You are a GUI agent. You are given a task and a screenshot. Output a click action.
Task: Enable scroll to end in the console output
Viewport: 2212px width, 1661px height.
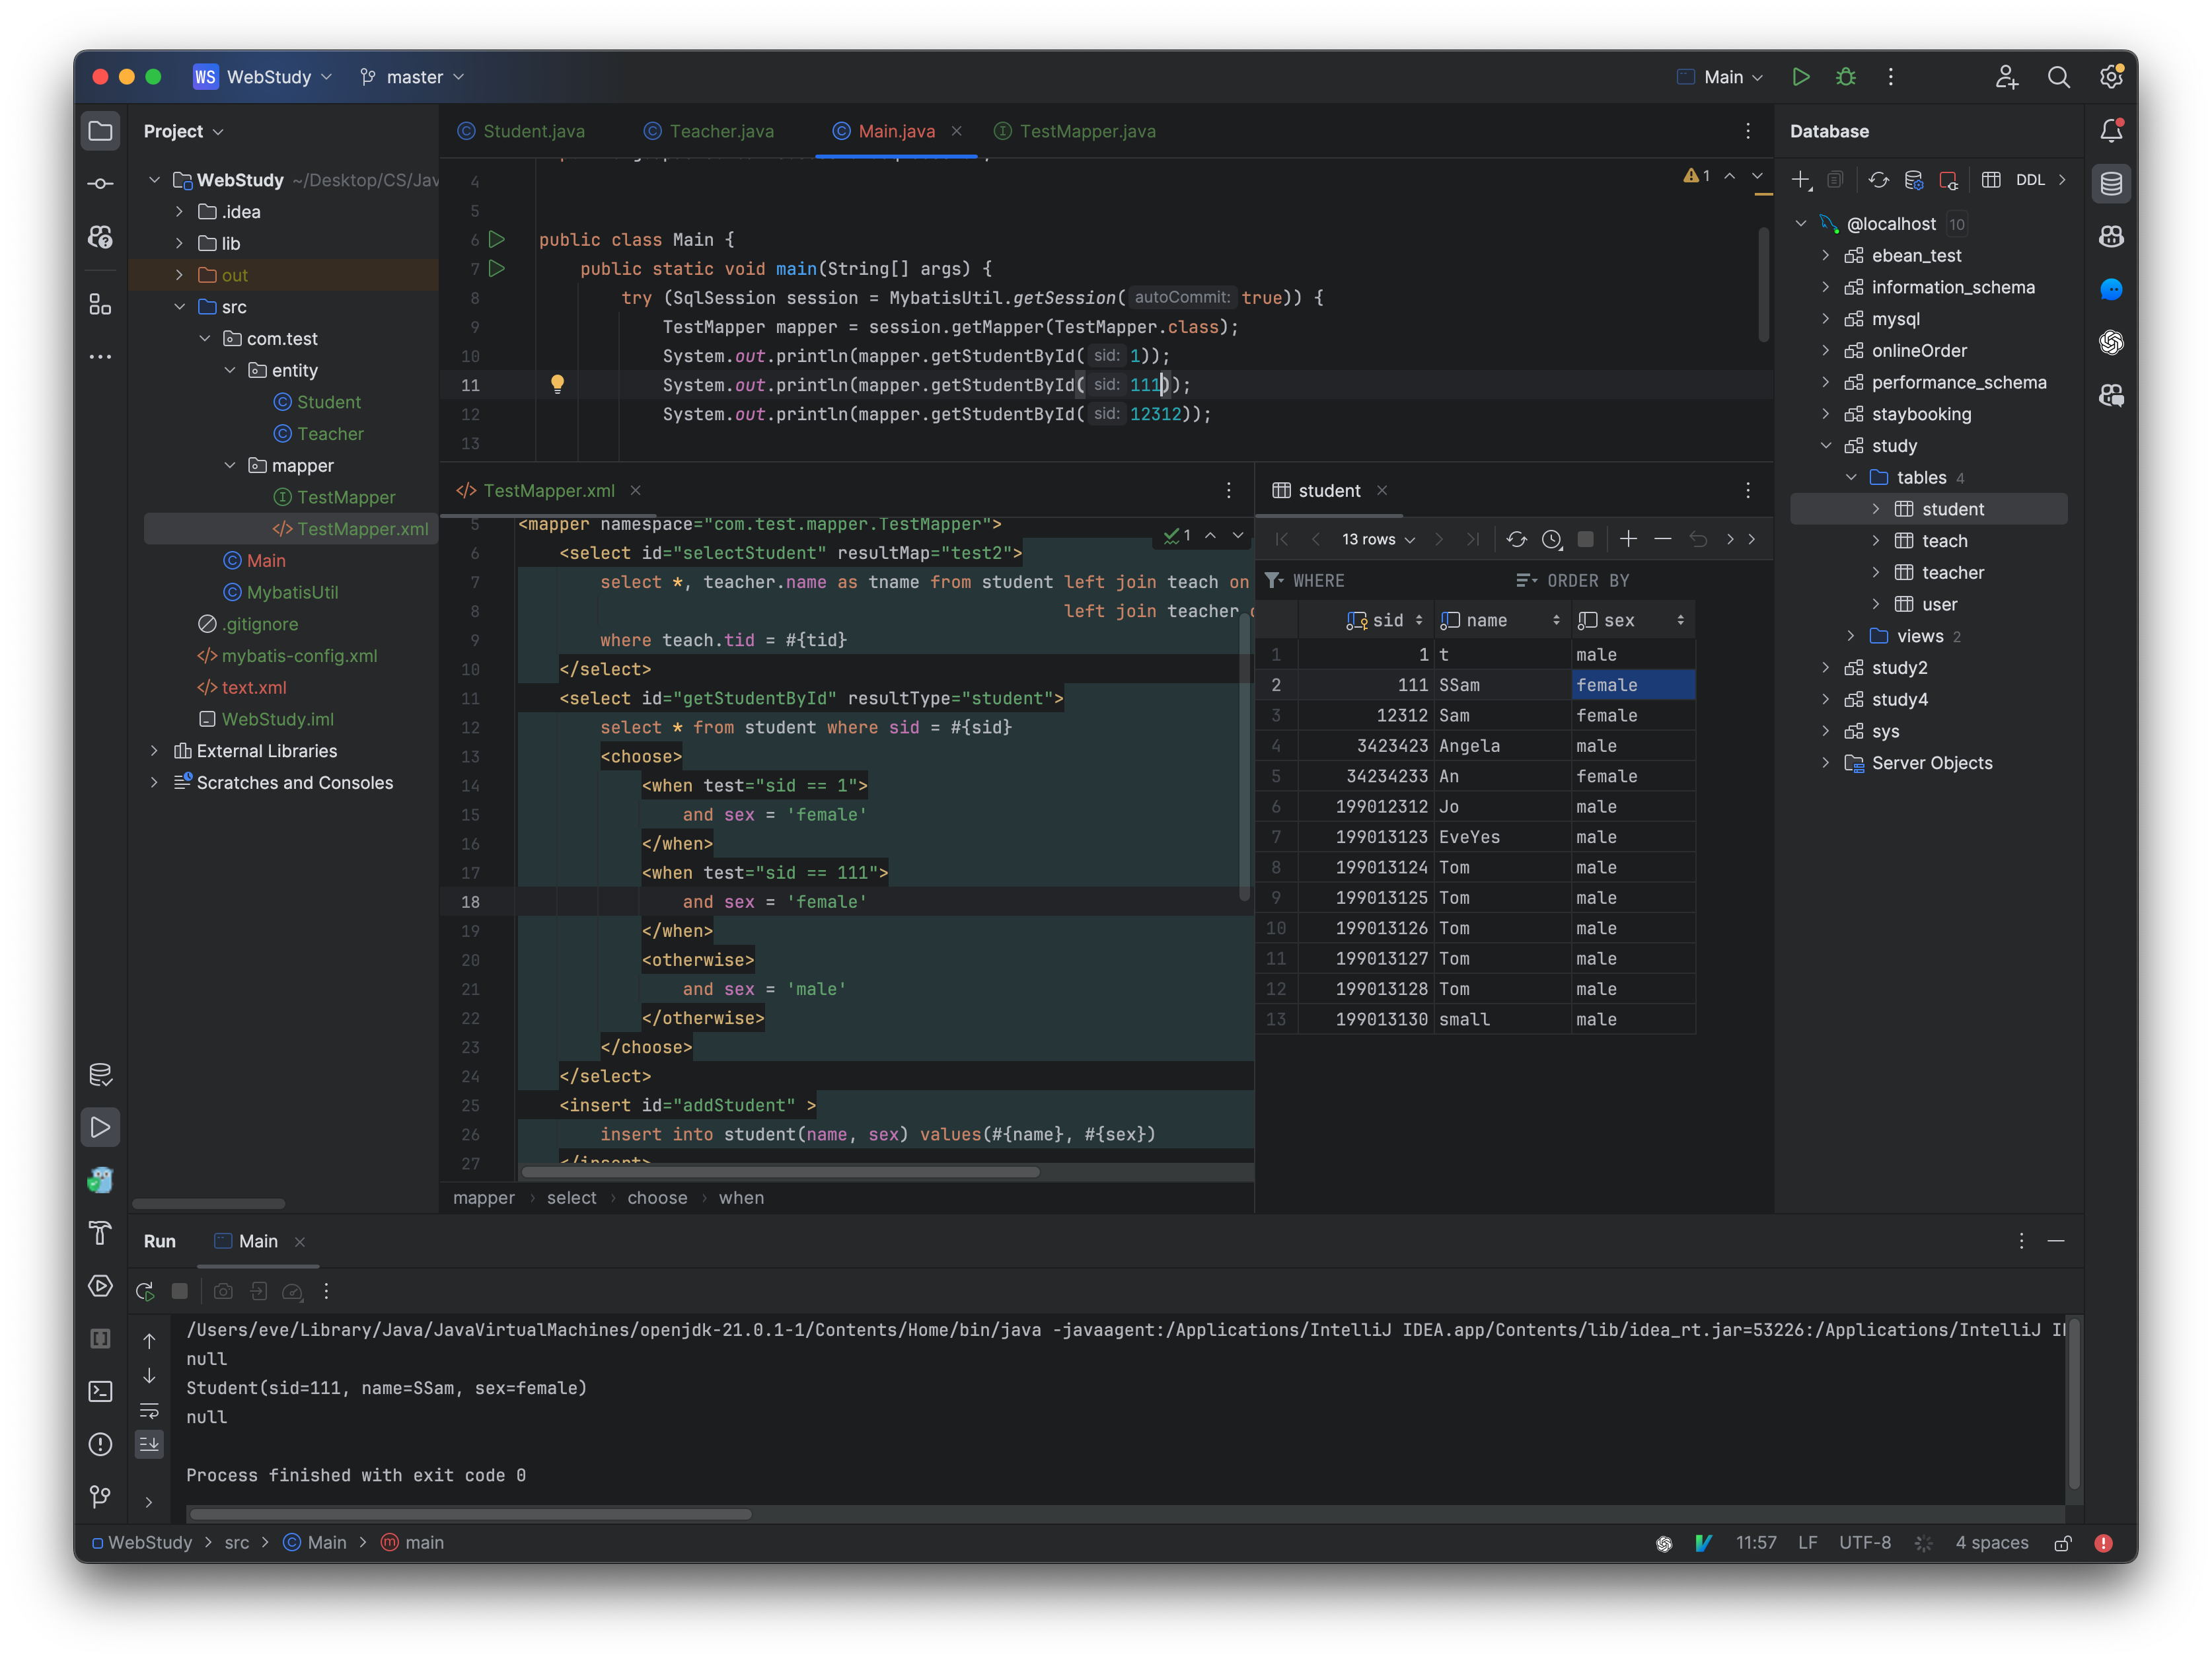point(149,1443)
